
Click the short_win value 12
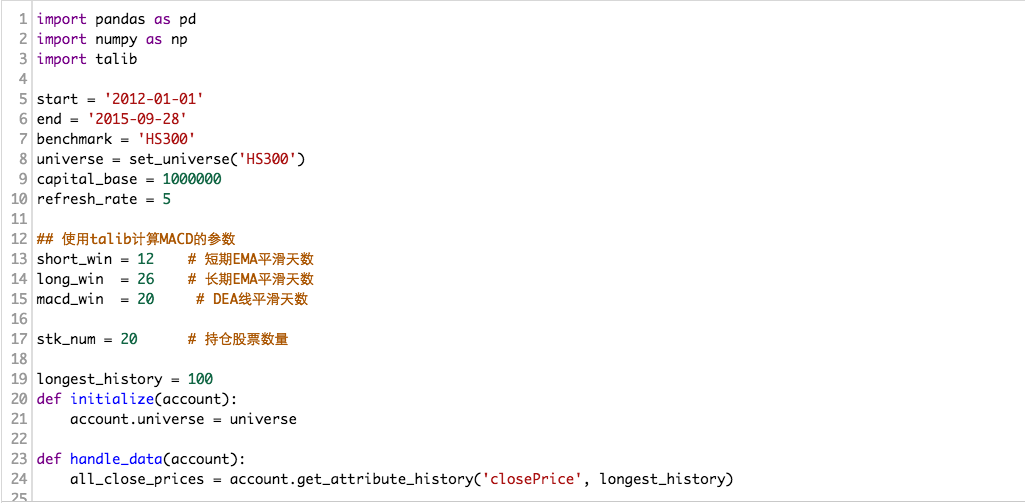[x=146, y=259]
